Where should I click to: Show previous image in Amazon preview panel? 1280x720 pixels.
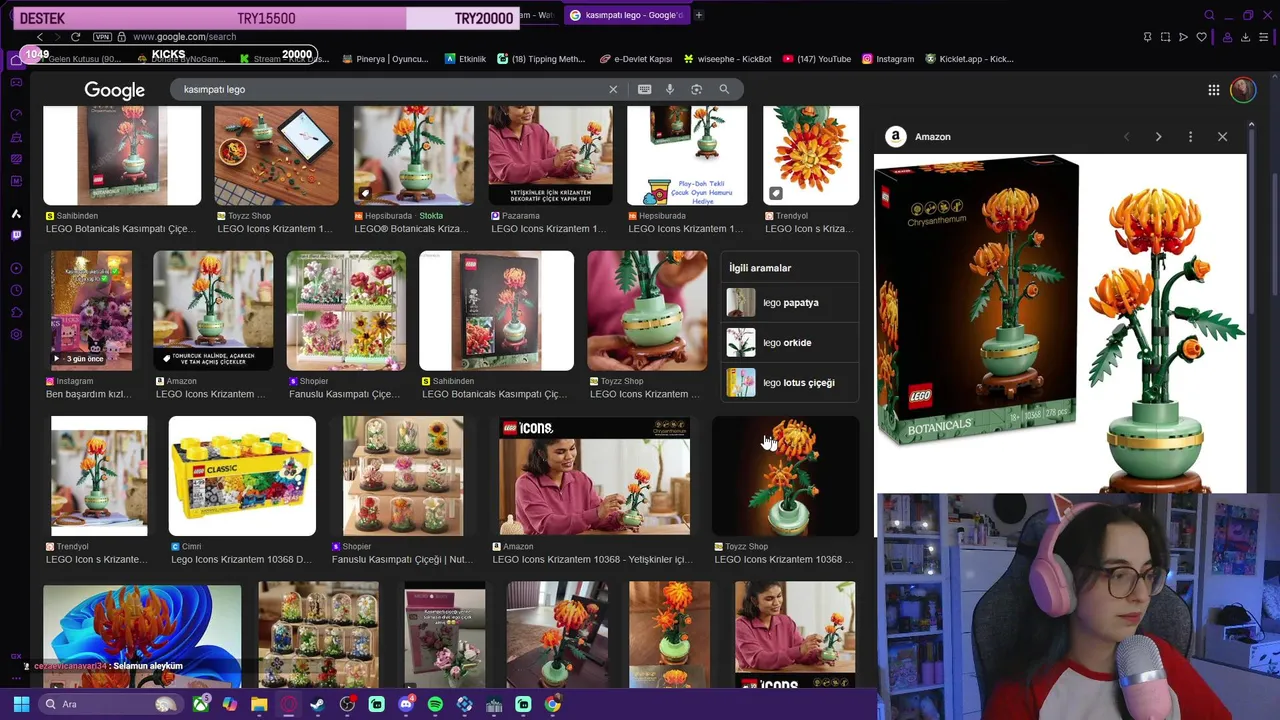(x=1126, y=137)
